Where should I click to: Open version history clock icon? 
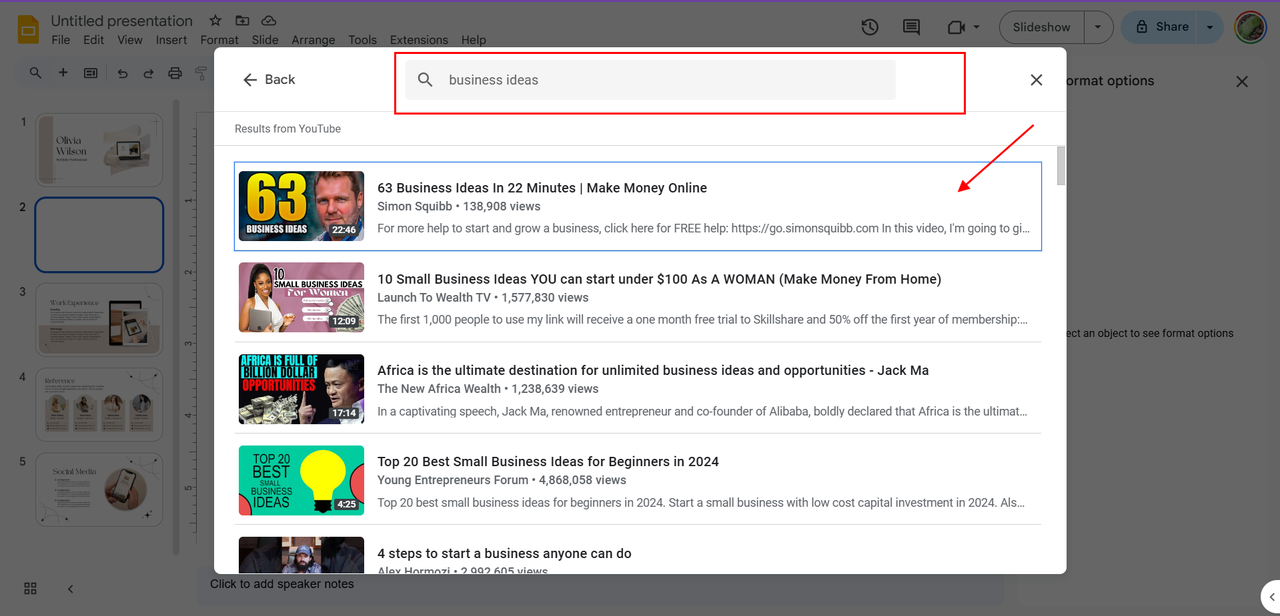[x=870, y=27]
